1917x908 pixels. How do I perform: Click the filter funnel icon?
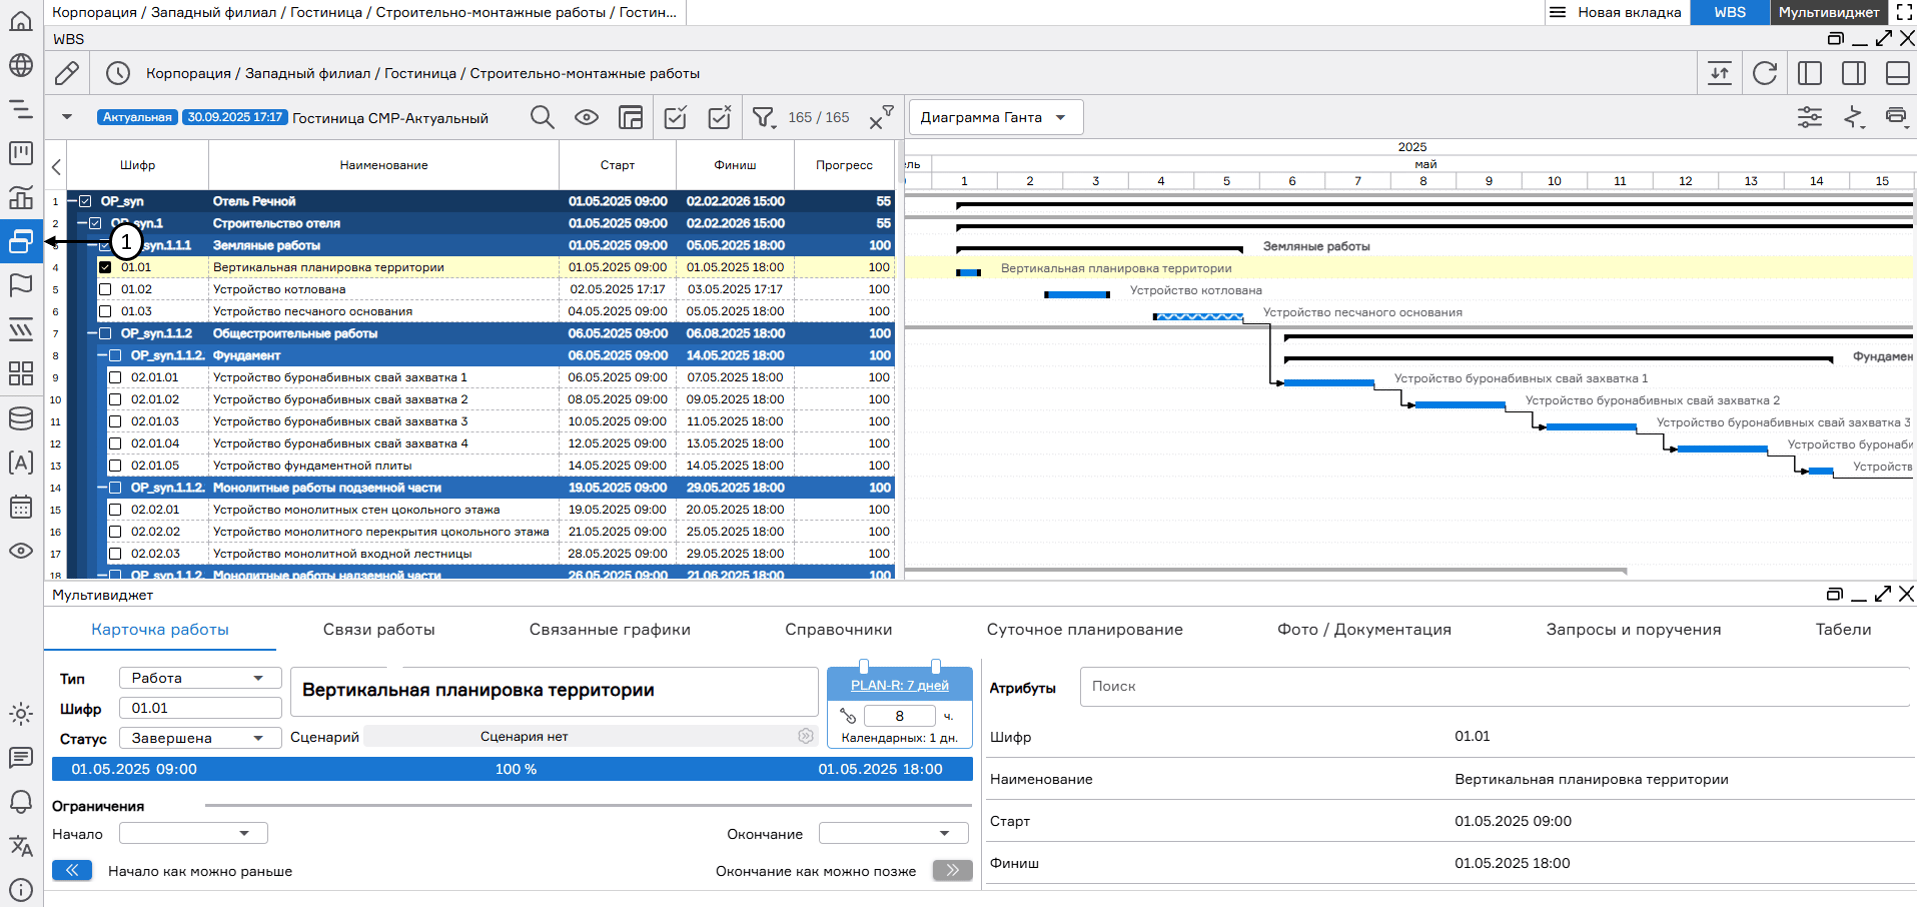(x=763, y=118)
